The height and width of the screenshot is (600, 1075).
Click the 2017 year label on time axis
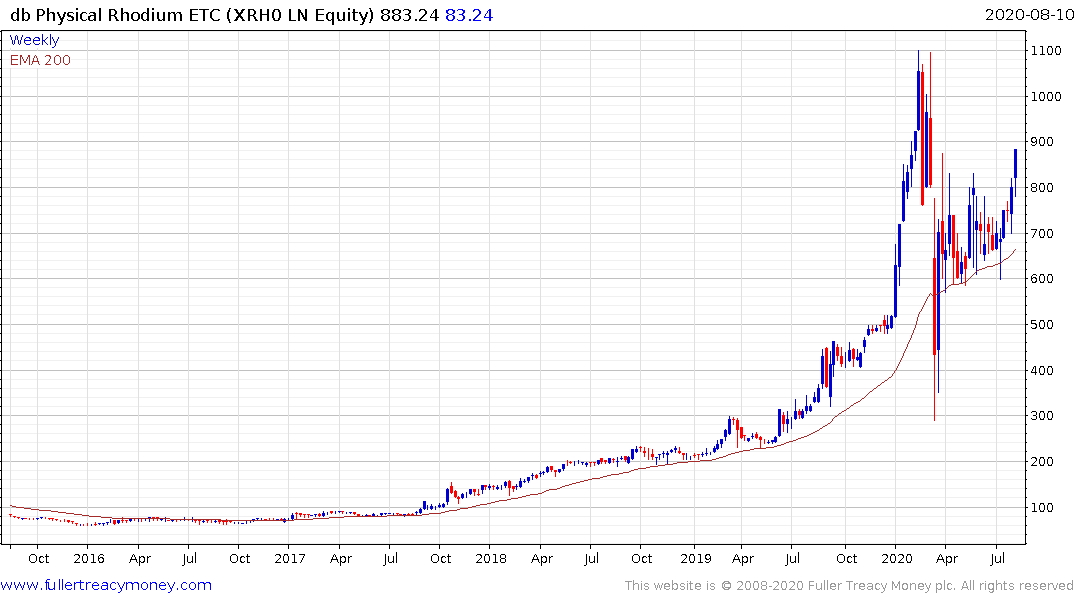point(290,559)
